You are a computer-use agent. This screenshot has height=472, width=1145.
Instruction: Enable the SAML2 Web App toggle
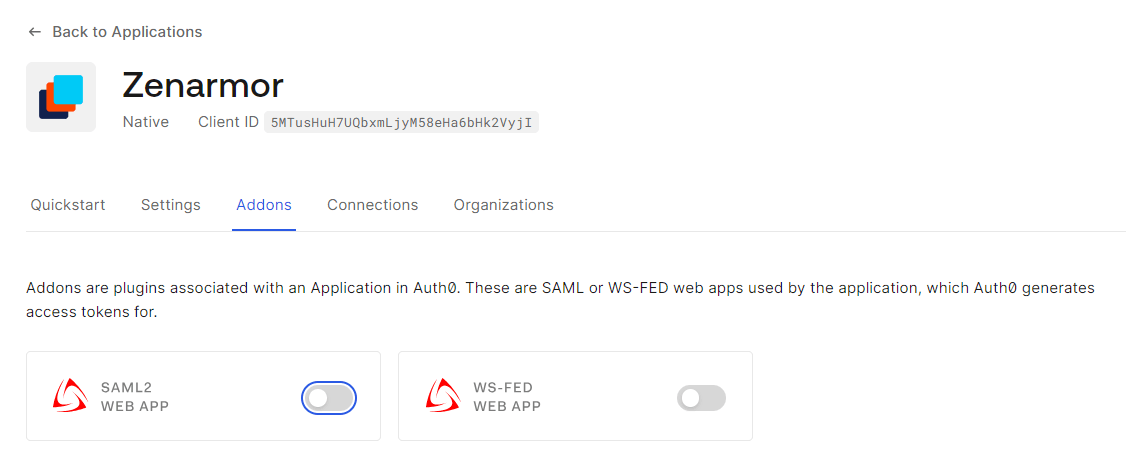[x=329, y=398]
